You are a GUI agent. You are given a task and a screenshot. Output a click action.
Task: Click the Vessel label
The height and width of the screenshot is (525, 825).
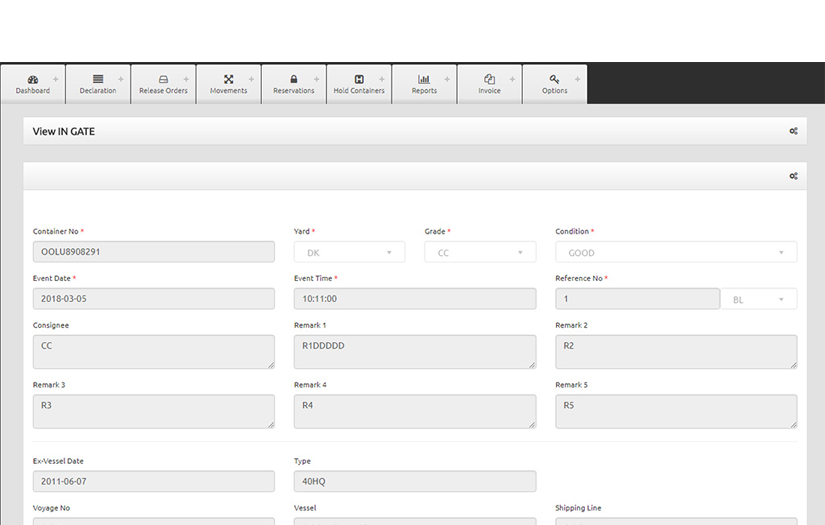click(305, 508)
